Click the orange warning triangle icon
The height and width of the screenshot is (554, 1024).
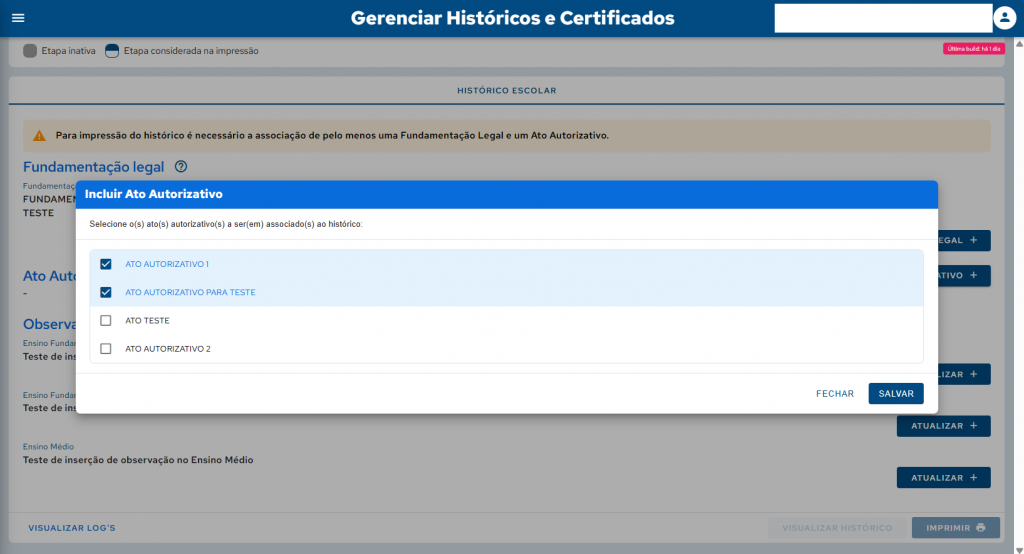pos(39,136)
